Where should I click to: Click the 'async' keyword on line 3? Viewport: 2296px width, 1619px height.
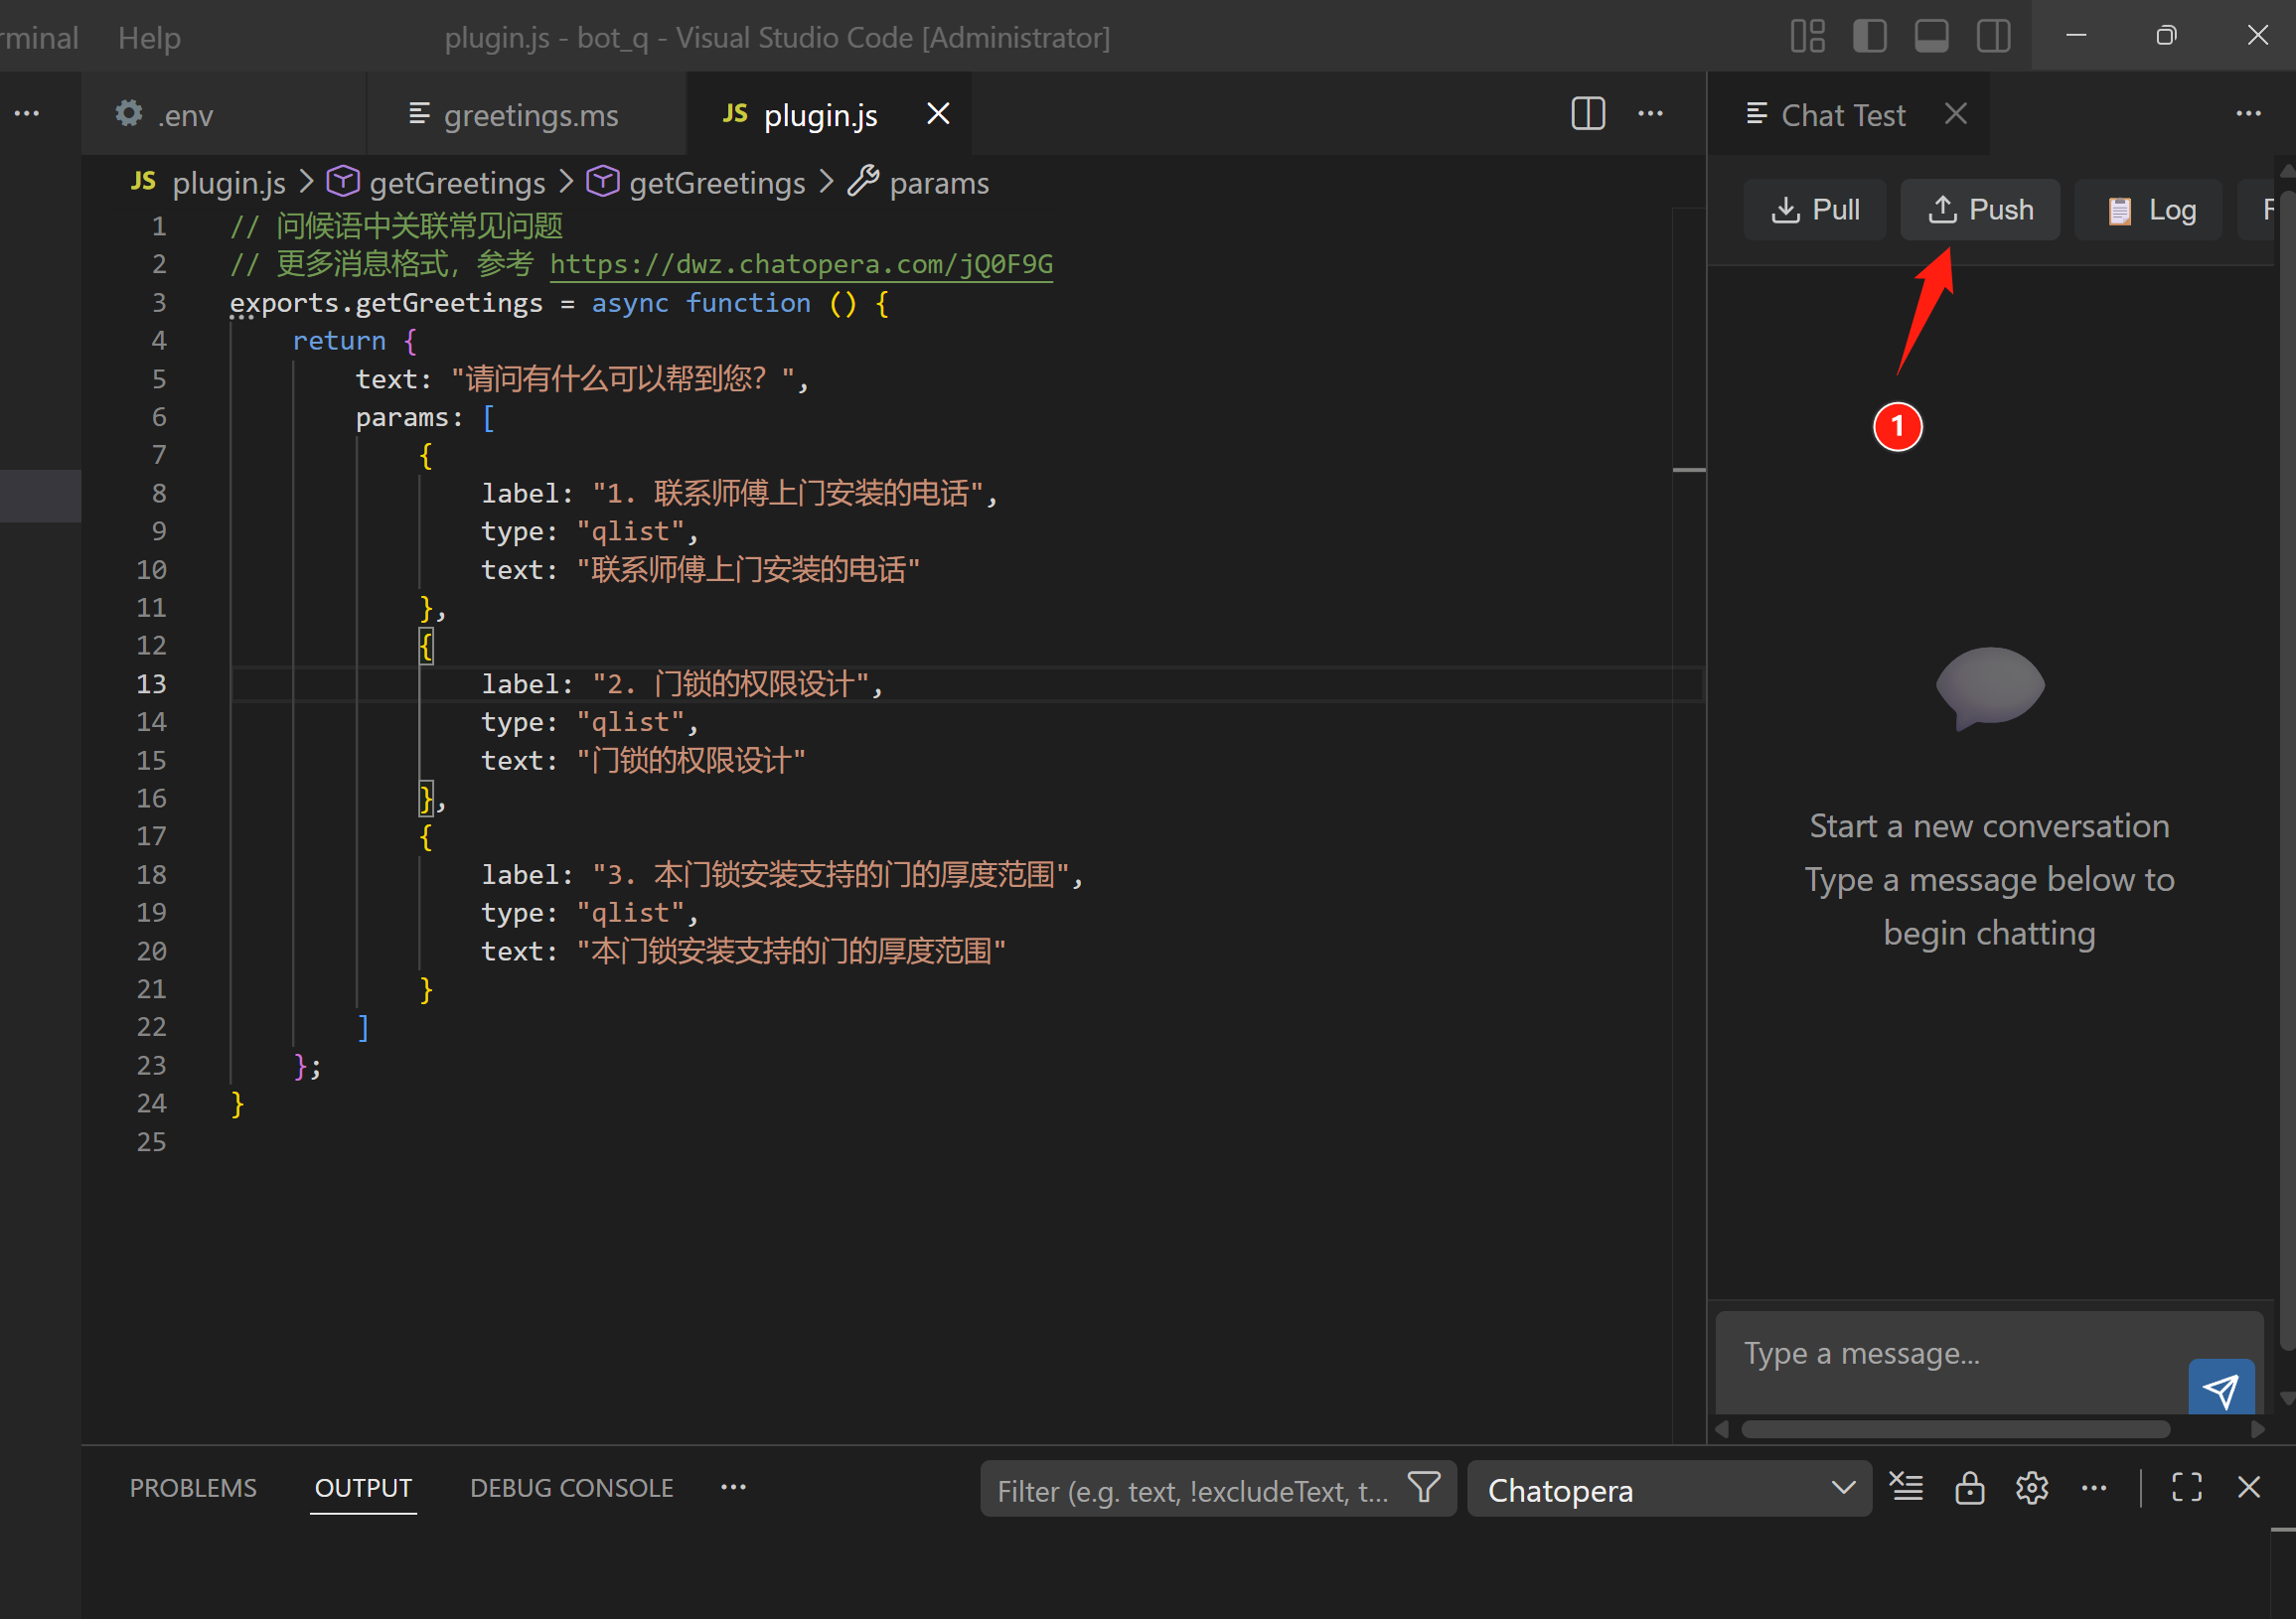coord(630,303)
